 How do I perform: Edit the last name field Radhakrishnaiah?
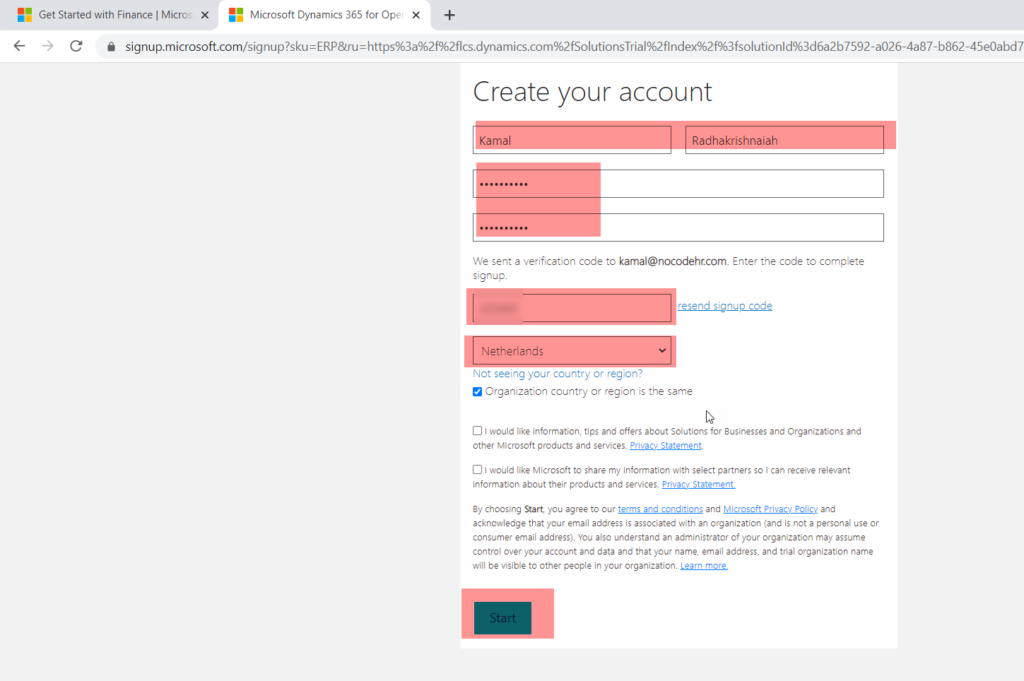[784, 140]
